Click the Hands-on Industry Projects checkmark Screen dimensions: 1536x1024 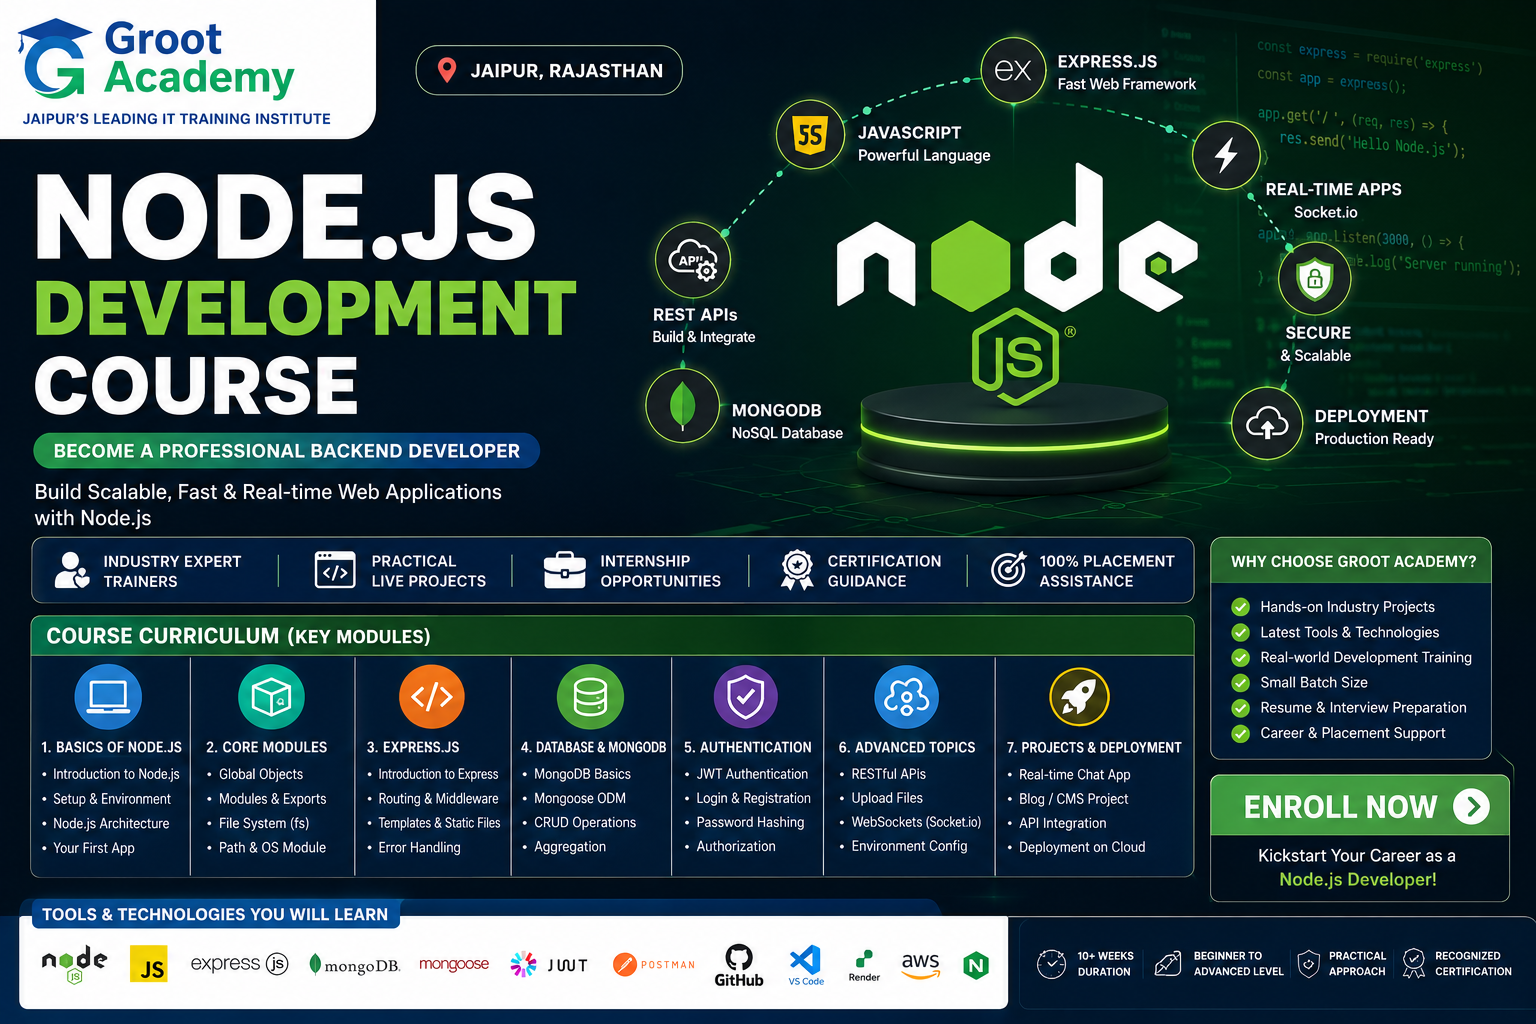click(x=1241, y=607)
